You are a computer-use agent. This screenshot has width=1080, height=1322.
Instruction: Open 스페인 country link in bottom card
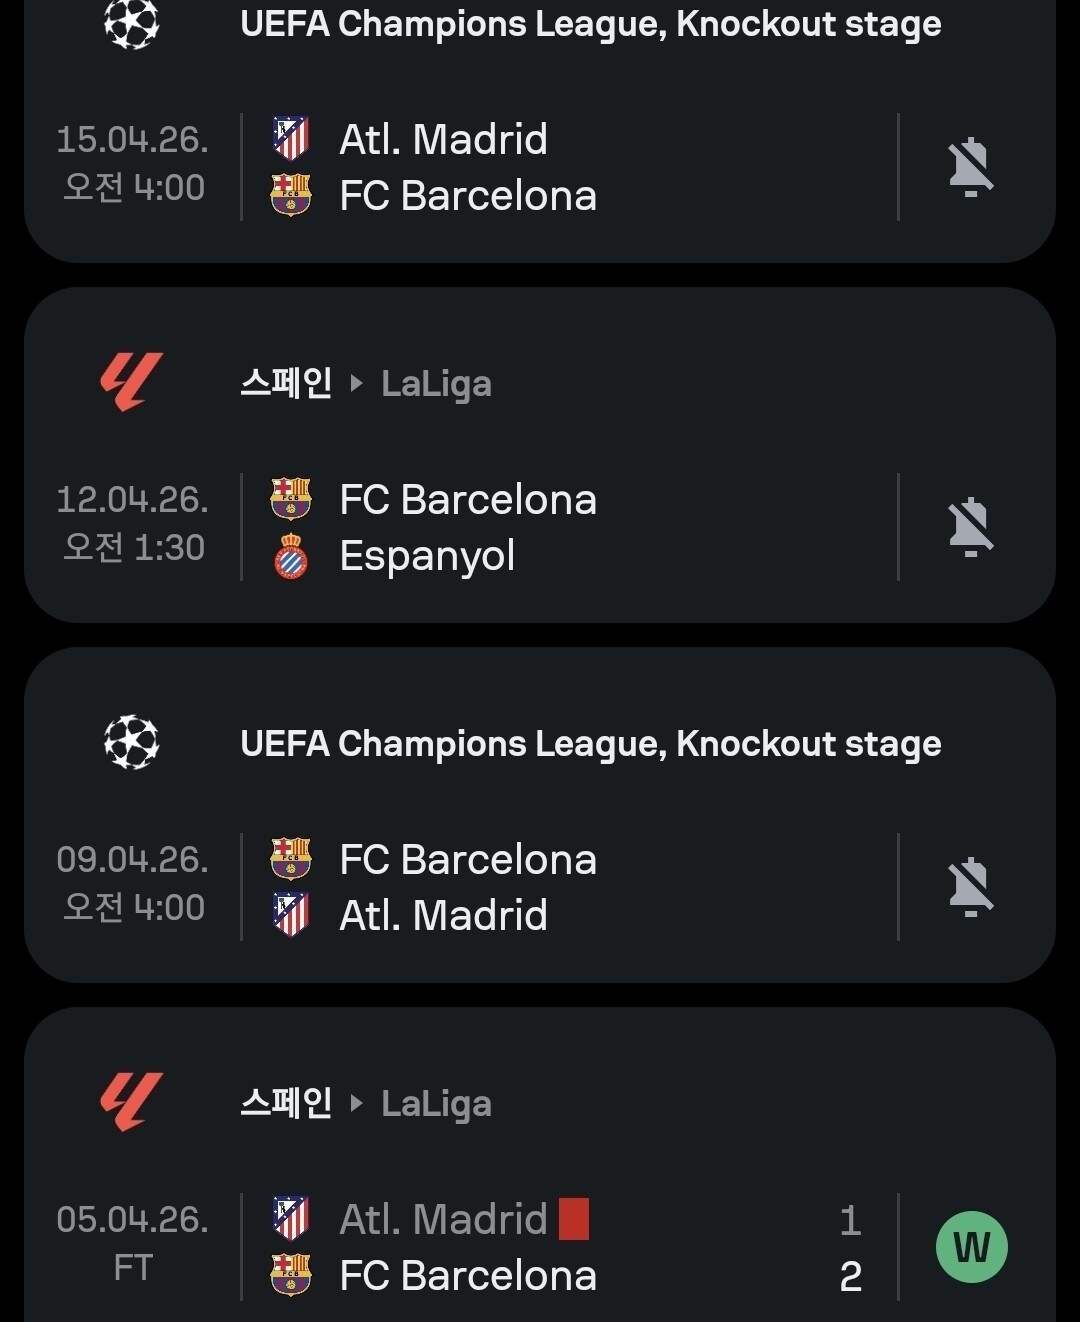click(286, 1103)
